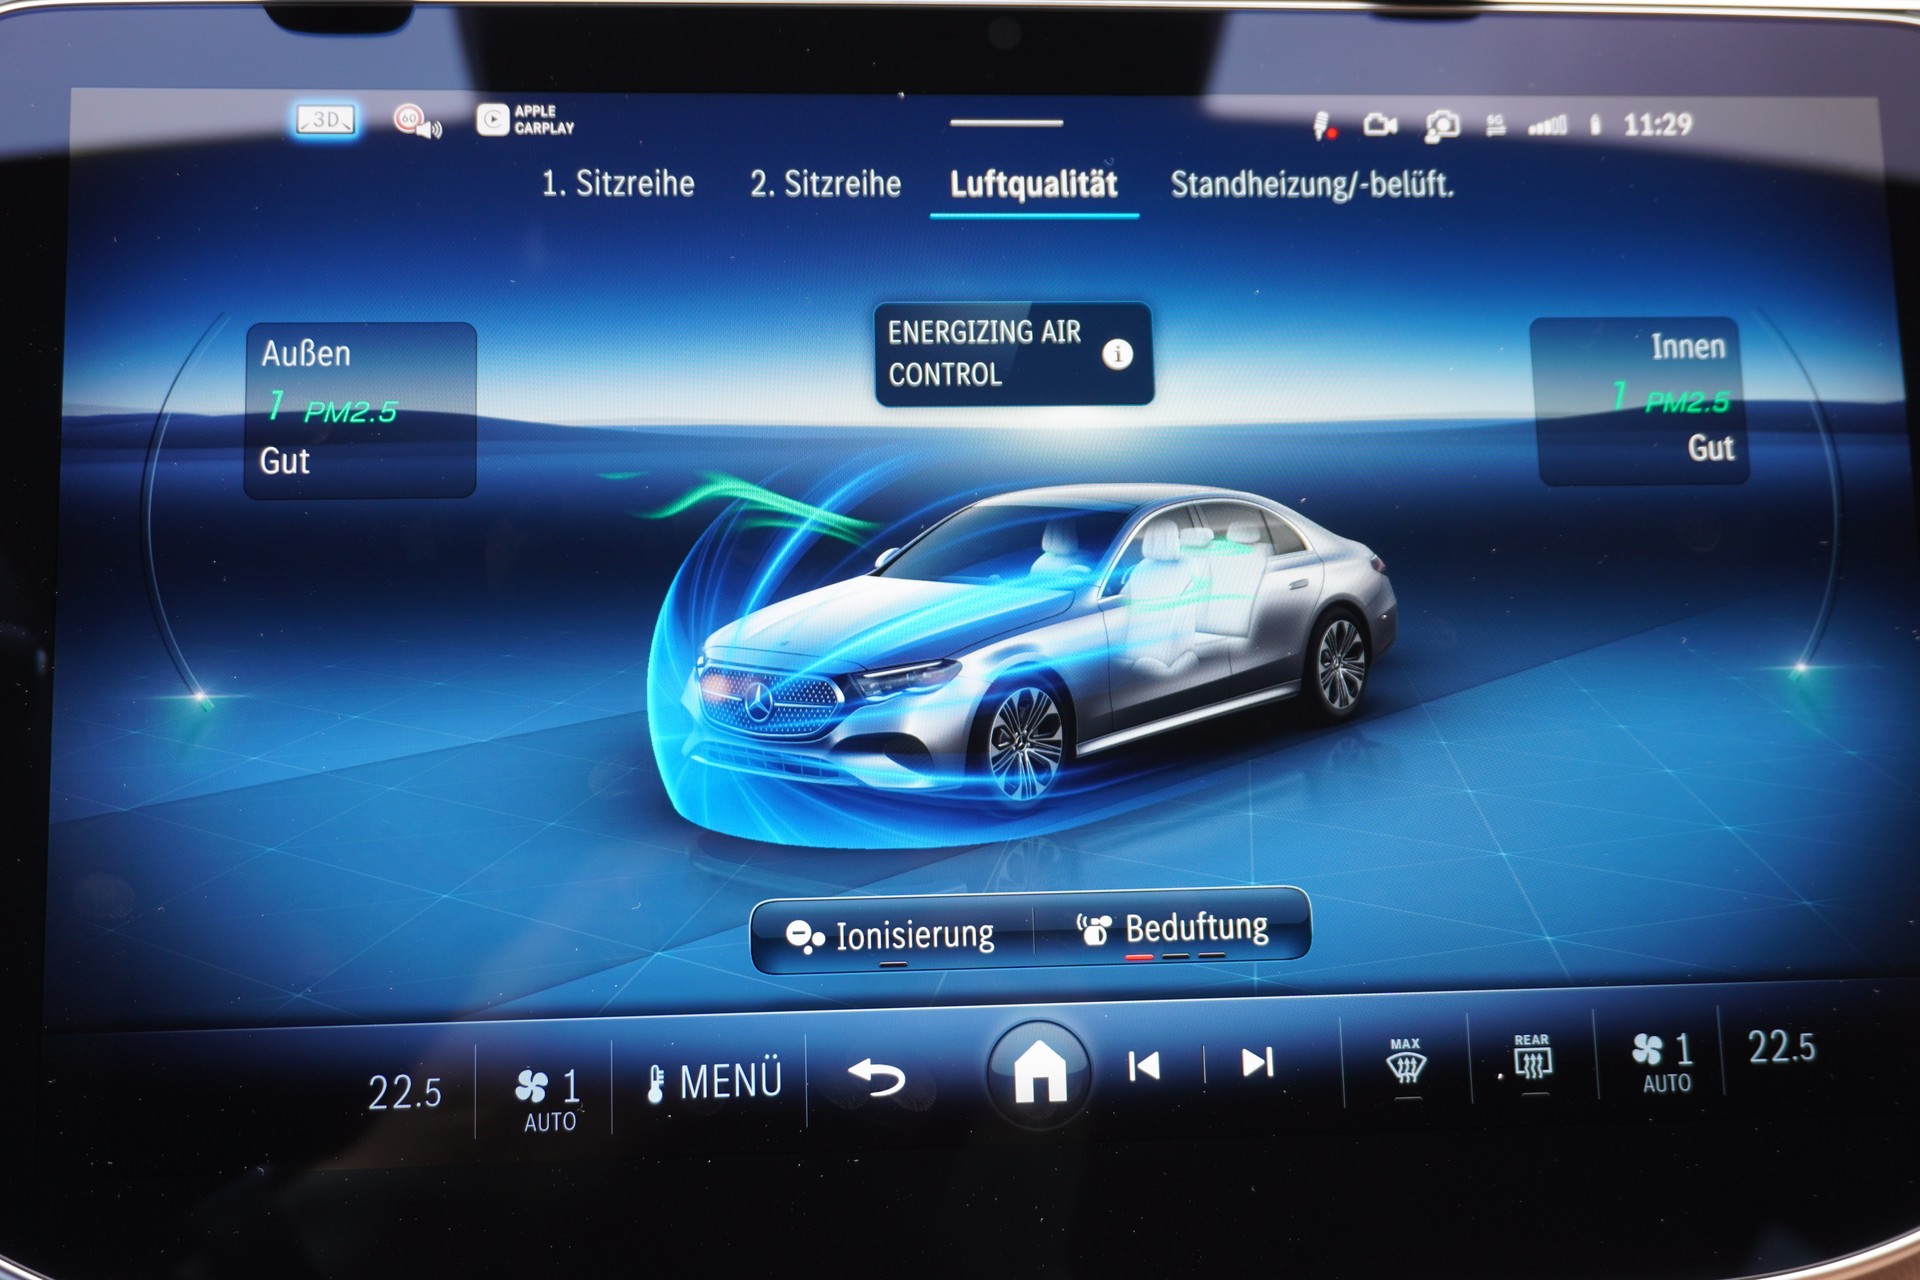Open ENERGIZING AIR CONTROL panel
Image resolution: width=1920 pixels, height=1280 pixels.
coord(1013,354)
